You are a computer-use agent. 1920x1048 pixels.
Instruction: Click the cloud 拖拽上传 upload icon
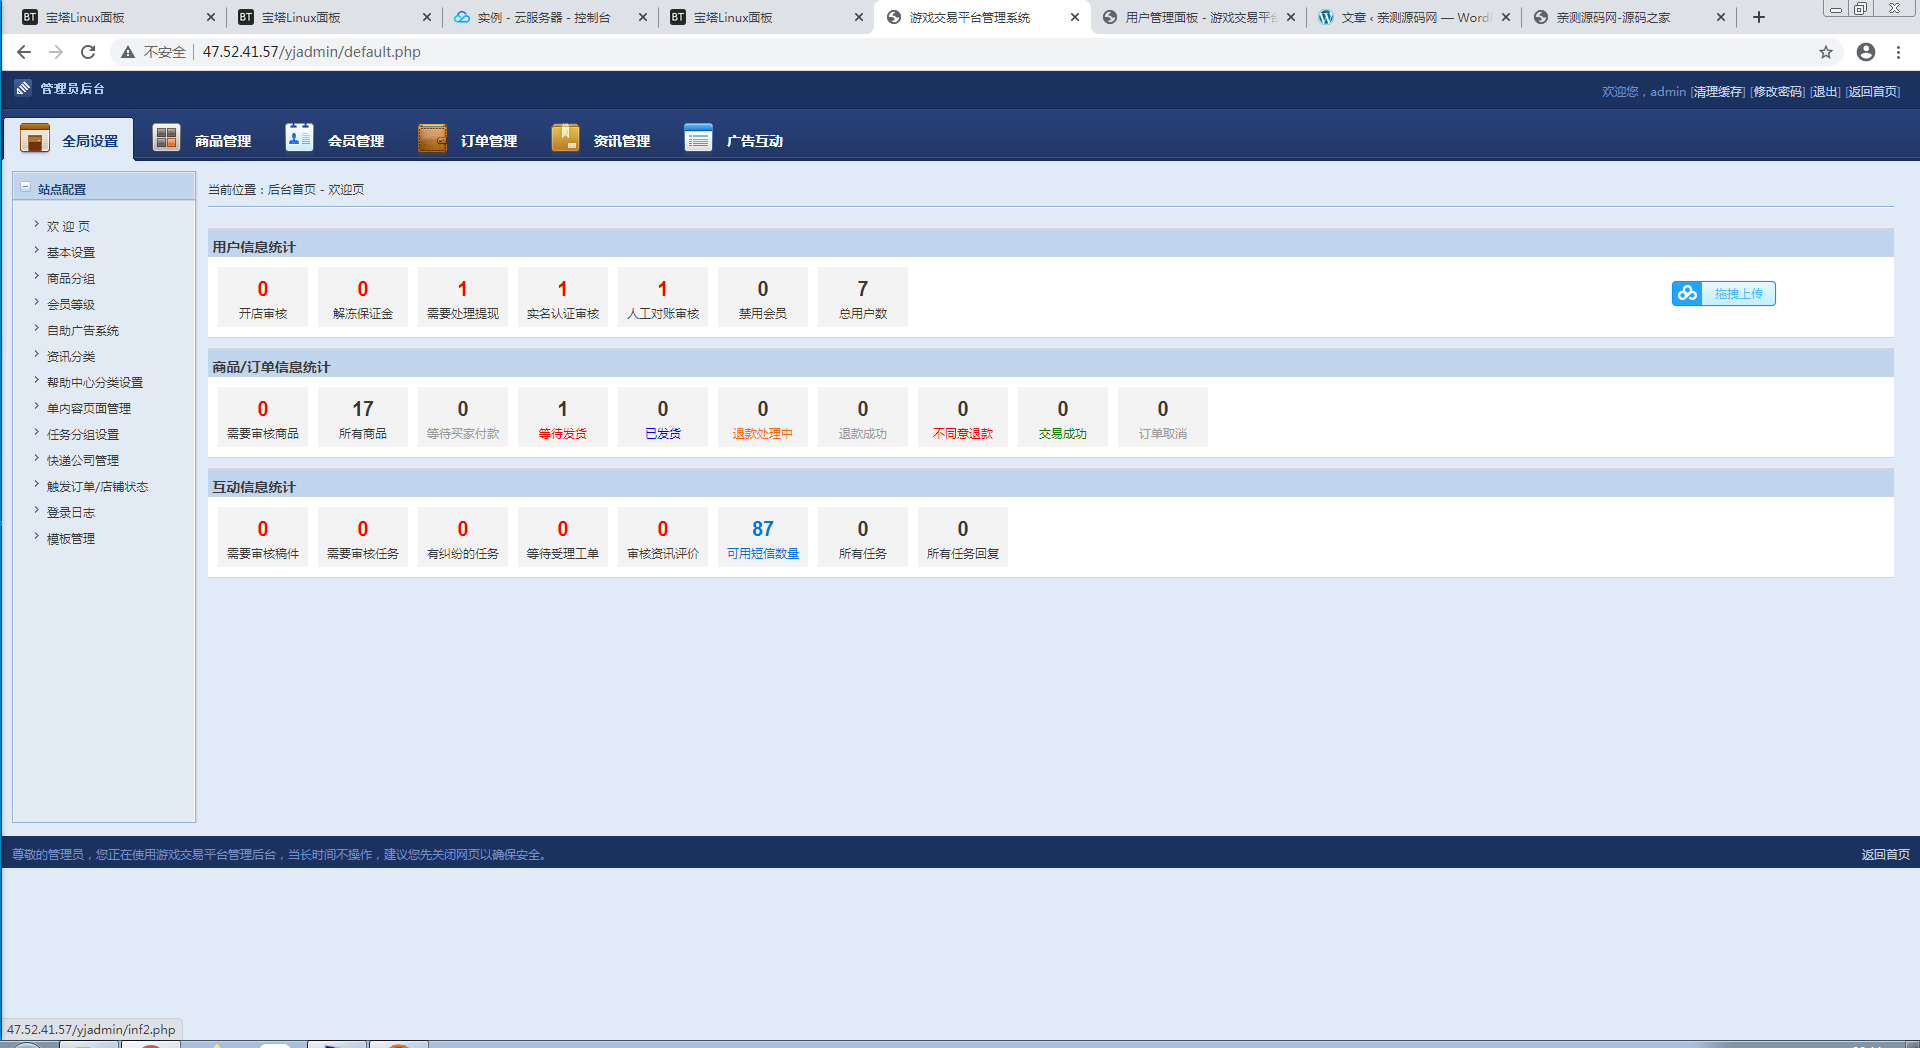(x=1687, y=293)
